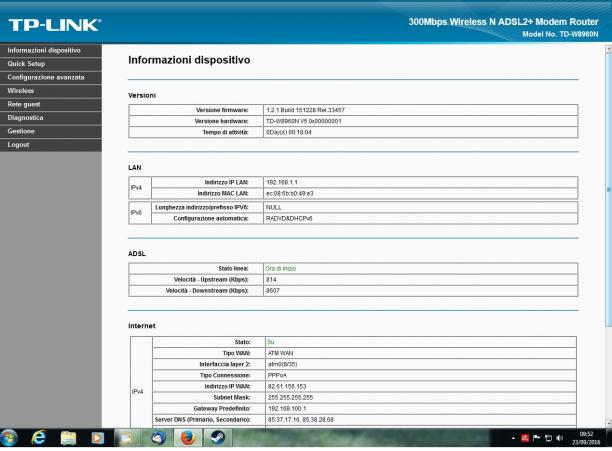The height and width of the screenshot is (451, 612).
Task: Select the LAN MAC address value
Action: [x=290, y=194]
